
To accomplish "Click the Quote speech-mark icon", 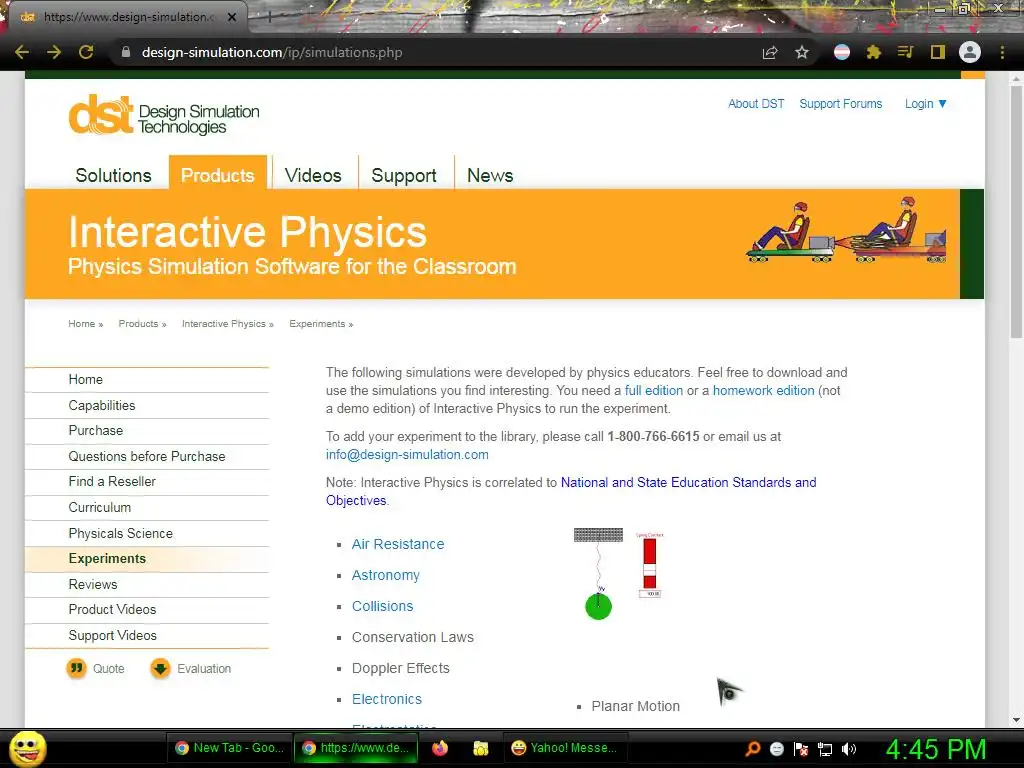I will pyautogui.click(x=76, y=668).
